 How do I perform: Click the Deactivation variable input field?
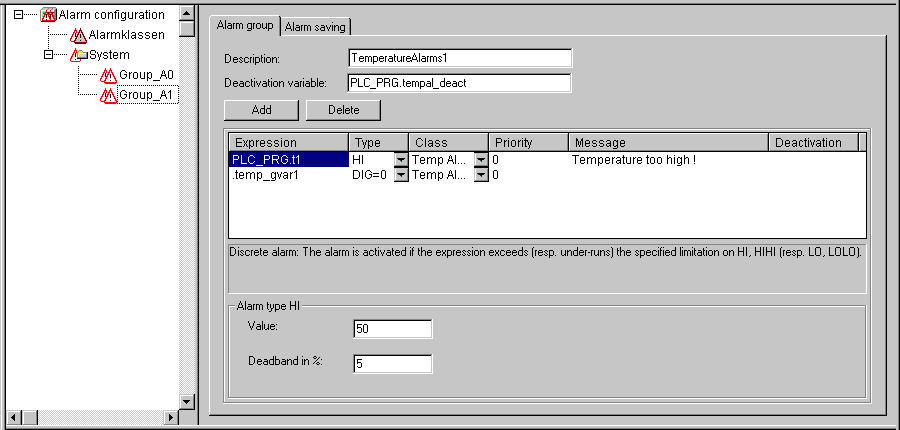(x=460, y=83)
